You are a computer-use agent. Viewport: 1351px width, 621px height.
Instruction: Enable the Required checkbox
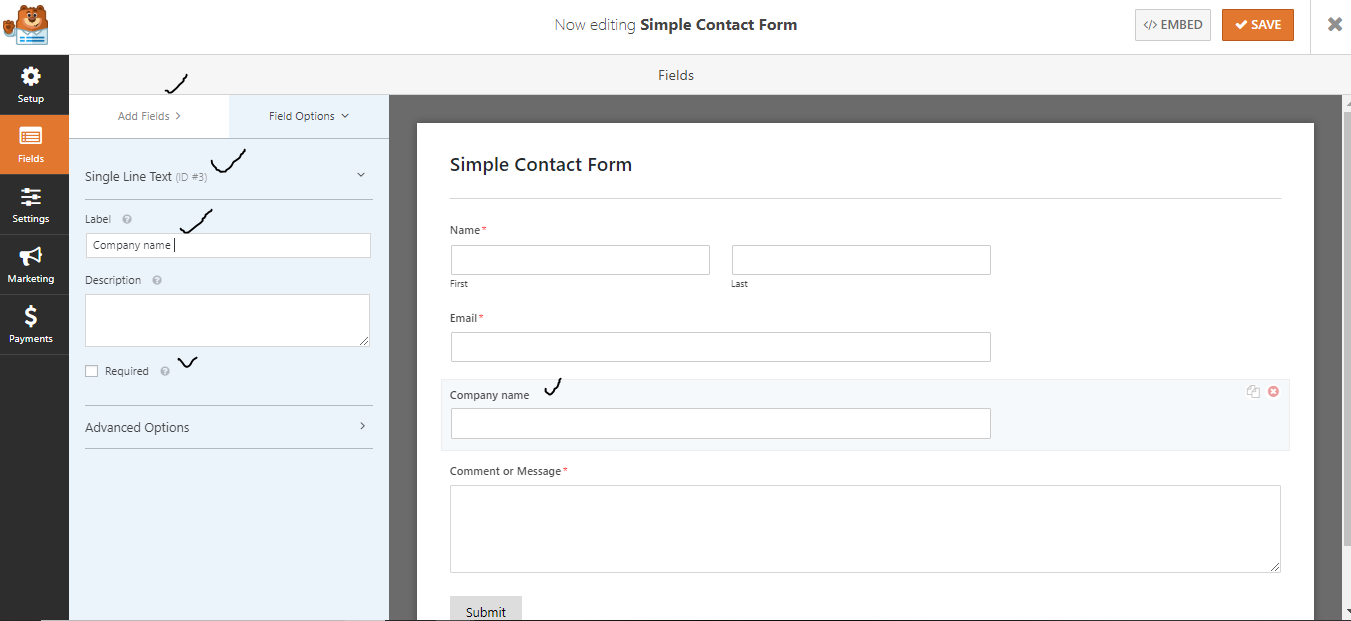point(92,371)
